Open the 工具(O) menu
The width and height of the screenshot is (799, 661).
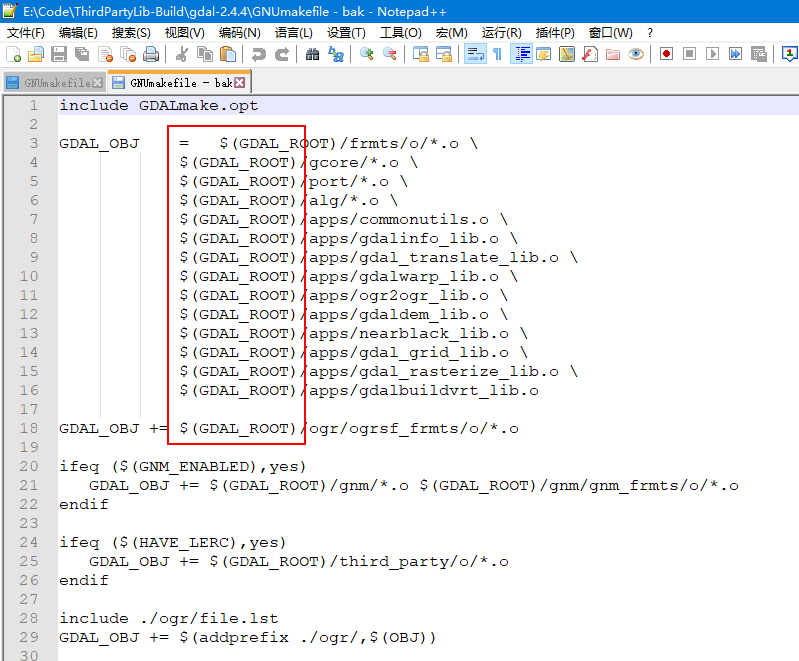point(401,33)
